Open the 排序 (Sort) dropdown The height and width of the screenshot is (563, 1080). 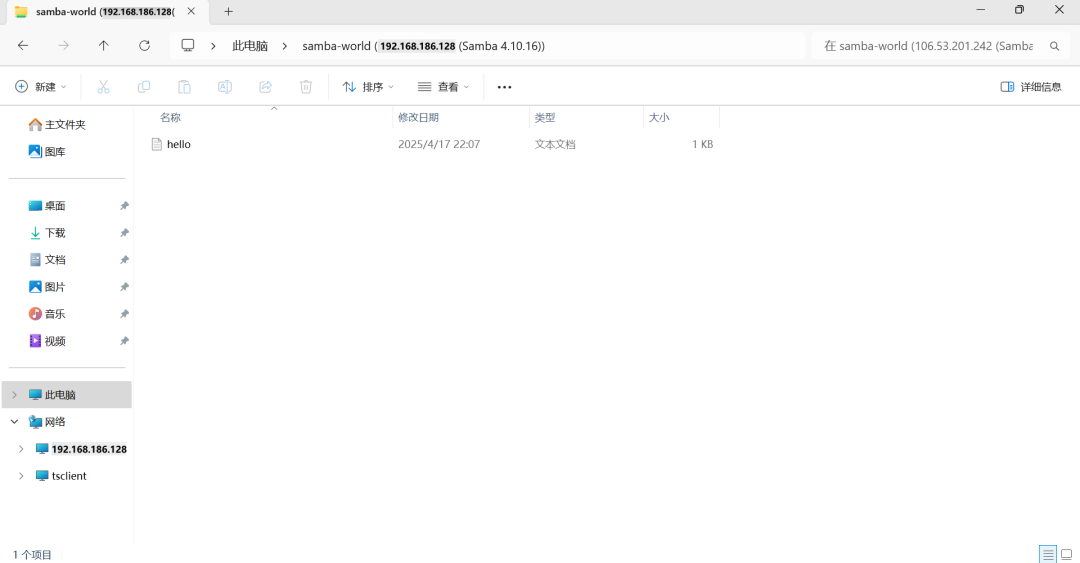368,87
